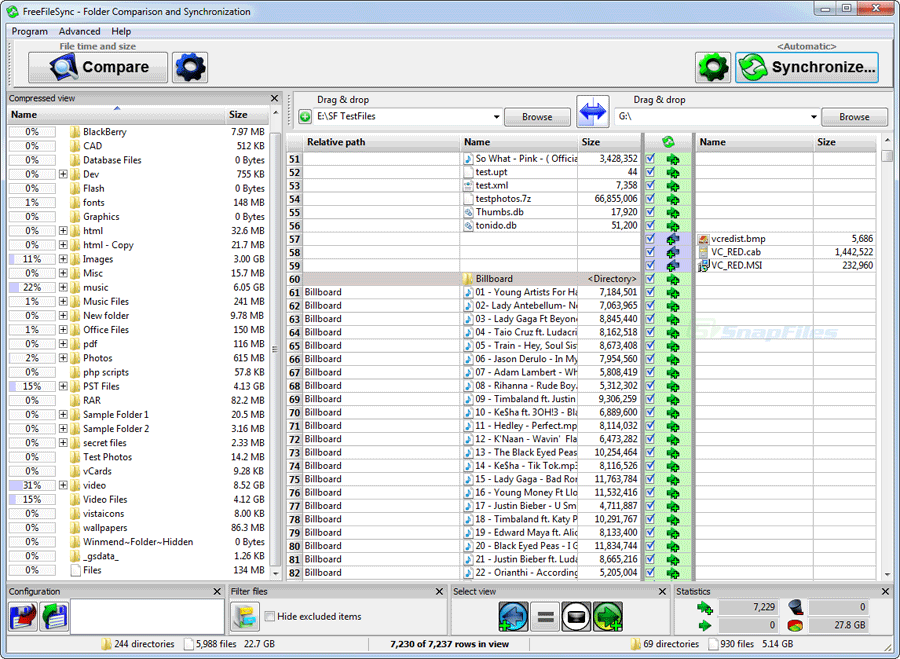Image resolution: width=900 pixels, height=659 pixels.
Task: Click the 31% usage bar for video
Action: tap(32, 486)
